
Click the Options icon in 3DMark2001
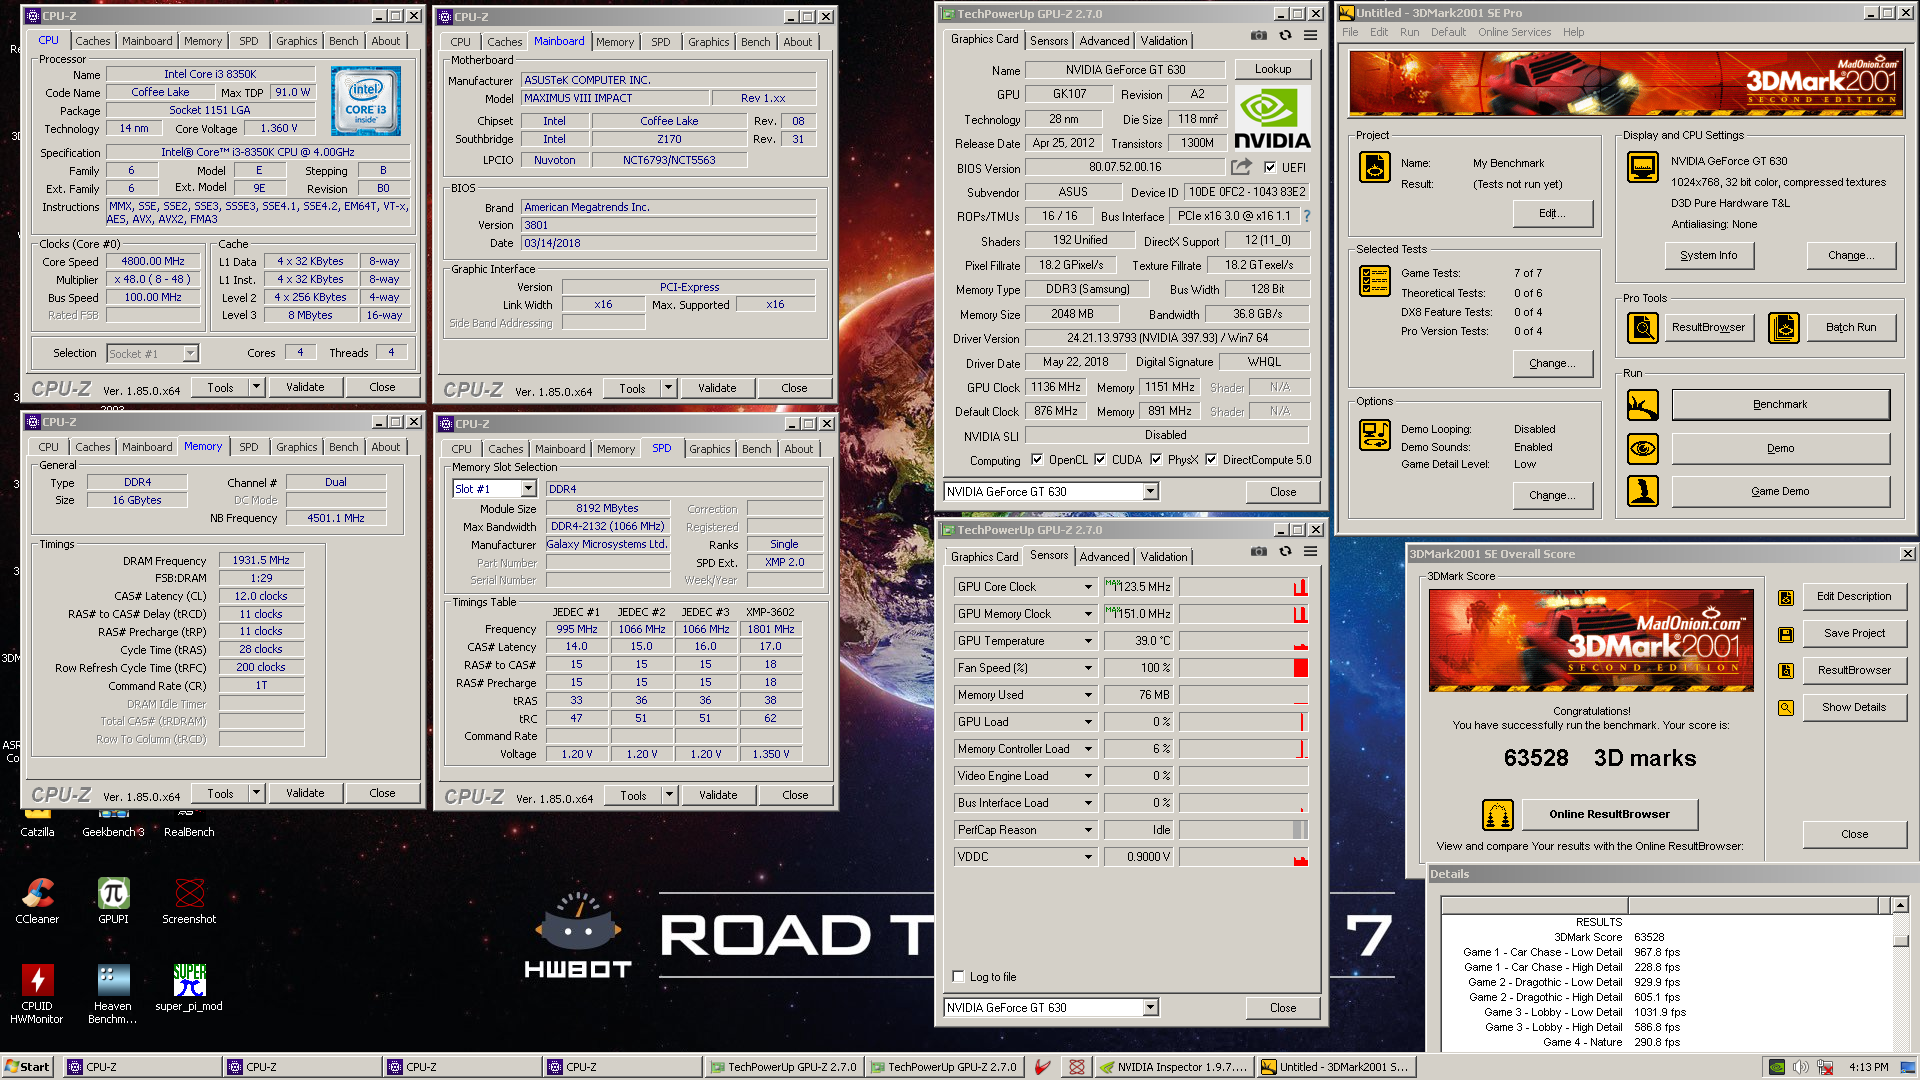[x=1374, y=435]
